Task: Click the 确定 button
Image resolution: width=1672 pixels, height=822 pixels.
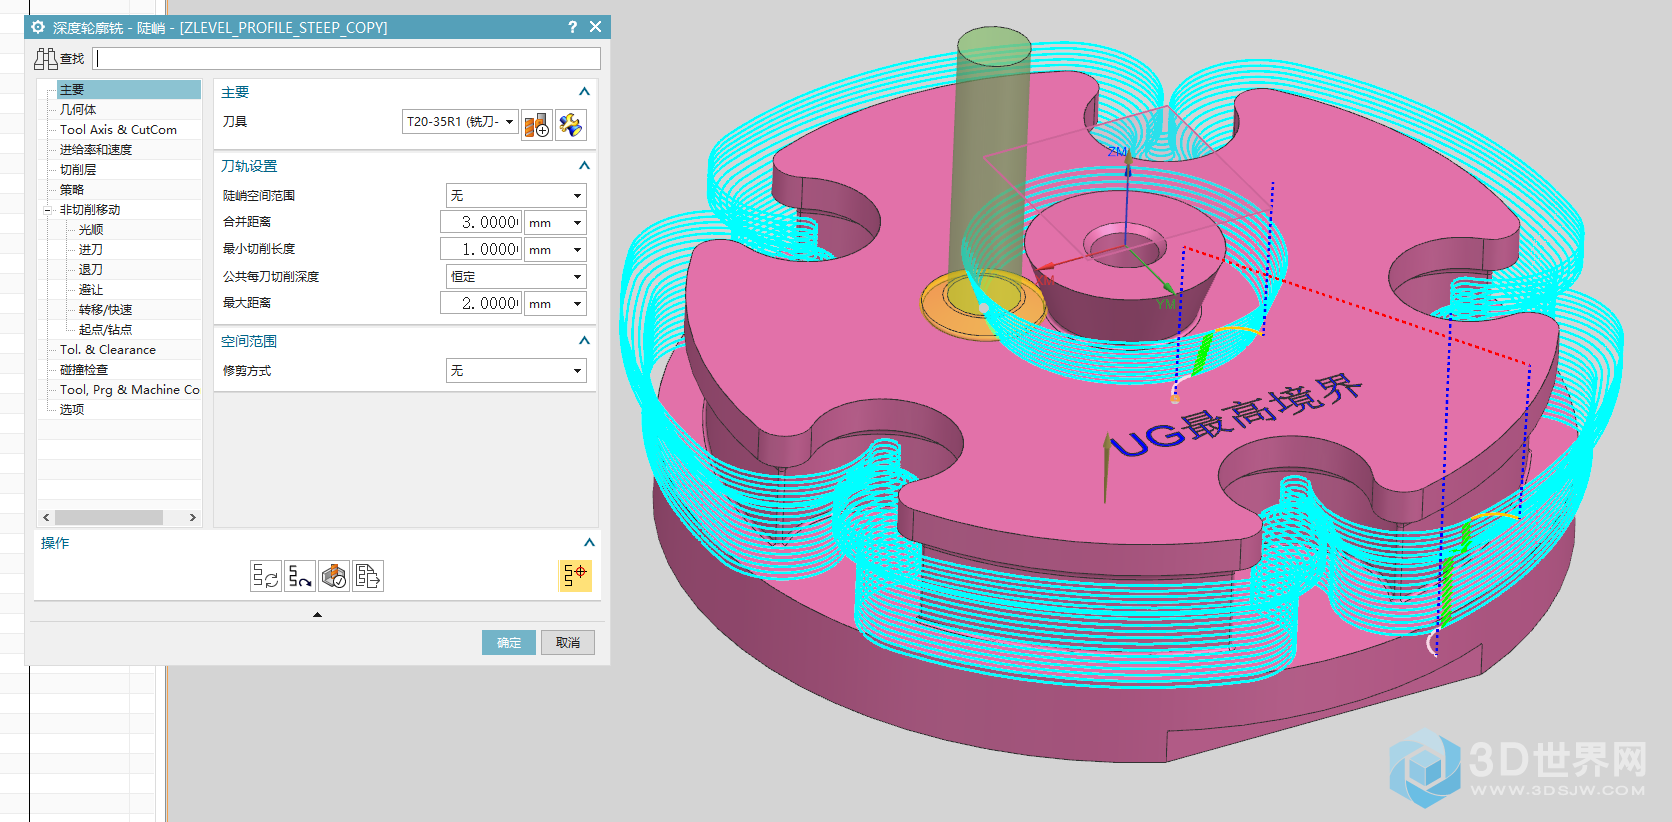Action: pyautogui.click(x=509, y=642)
